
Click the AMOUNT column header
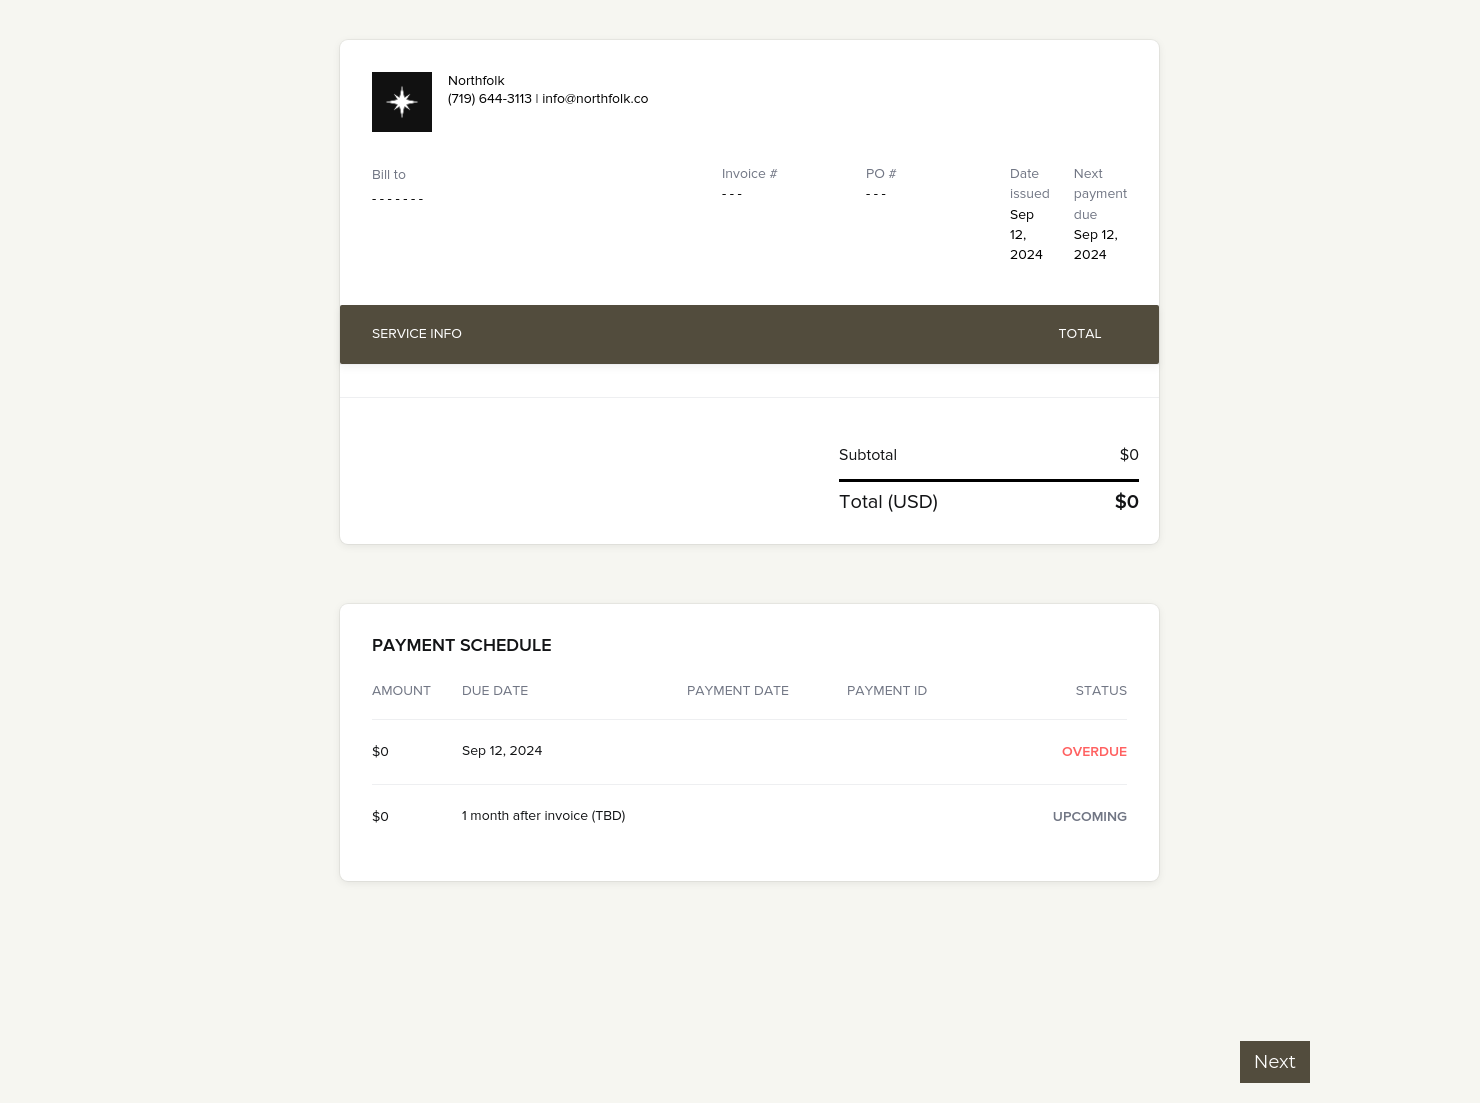401,691
